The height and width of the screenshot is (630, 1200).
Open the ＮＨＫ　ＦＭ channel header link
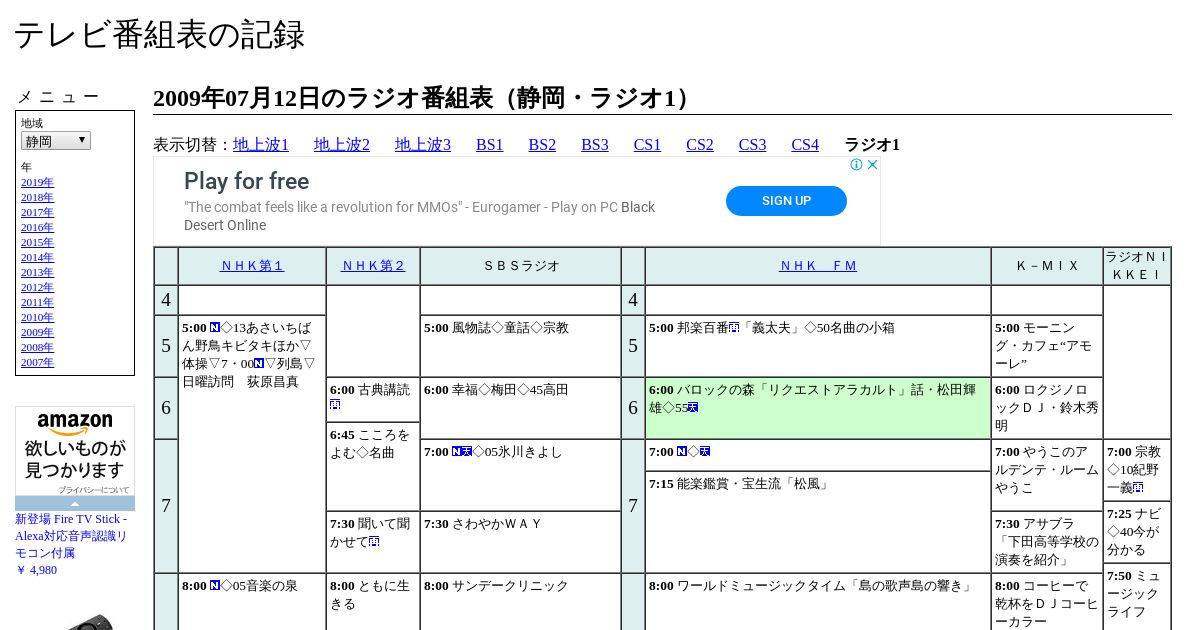coord(818,266)
